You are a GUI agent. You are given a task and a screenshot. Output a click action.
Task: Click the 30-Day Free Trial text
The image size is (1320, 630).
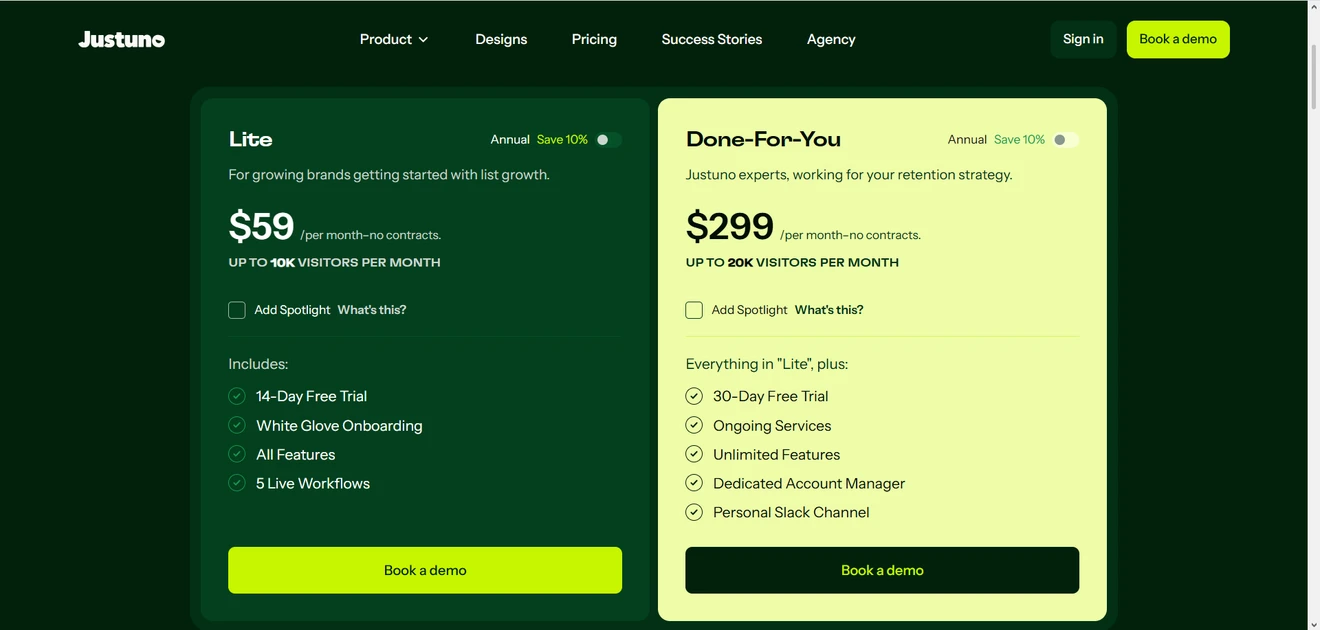pyautogui.click(x=770, y=396)
